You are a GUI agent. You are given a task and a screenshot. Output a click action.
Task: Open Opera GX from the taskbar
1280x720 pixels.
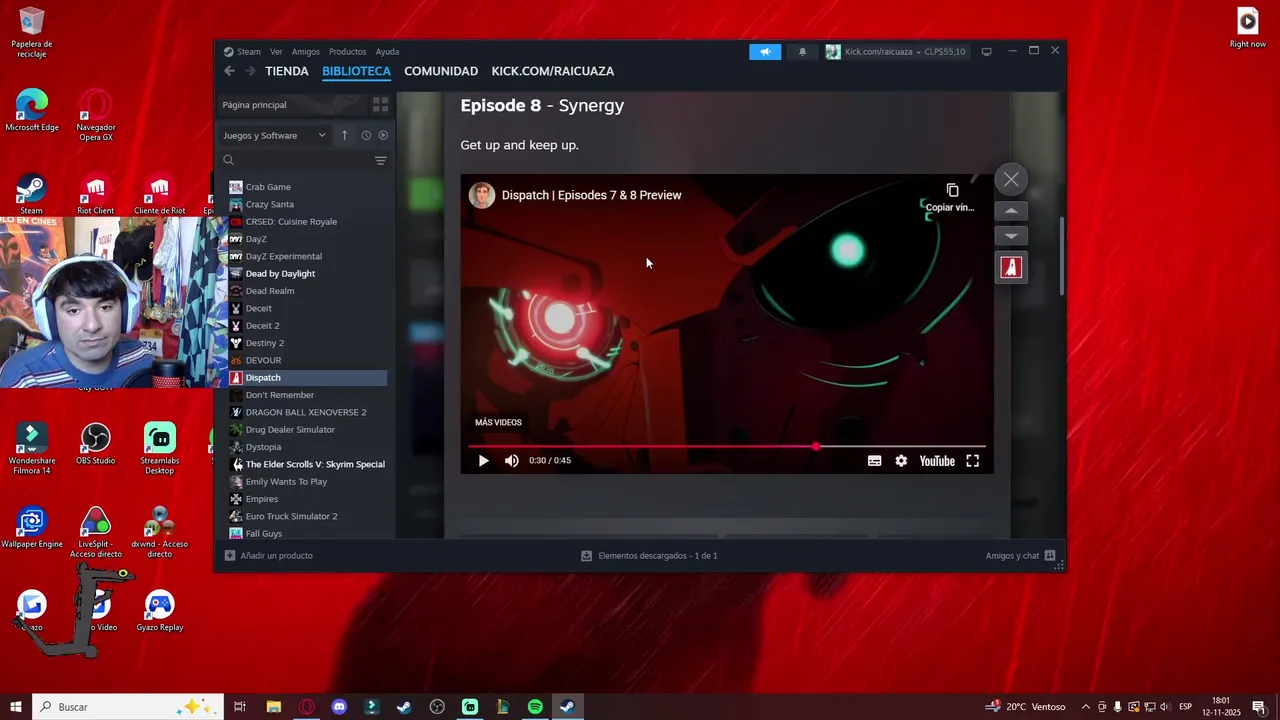tap(306, 707)
